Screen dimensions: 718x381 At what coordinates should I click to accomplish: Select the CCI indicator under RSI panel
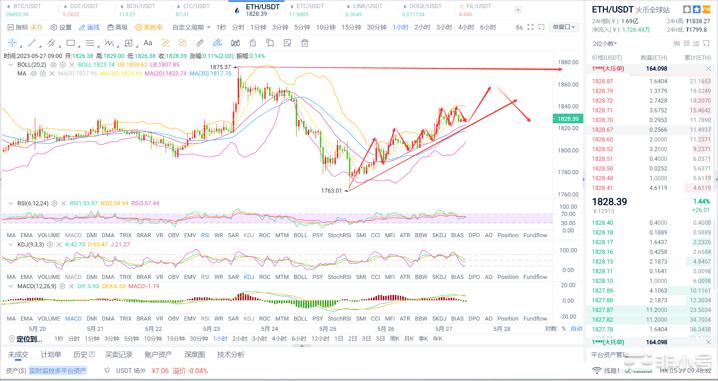(x=375, y=235)
